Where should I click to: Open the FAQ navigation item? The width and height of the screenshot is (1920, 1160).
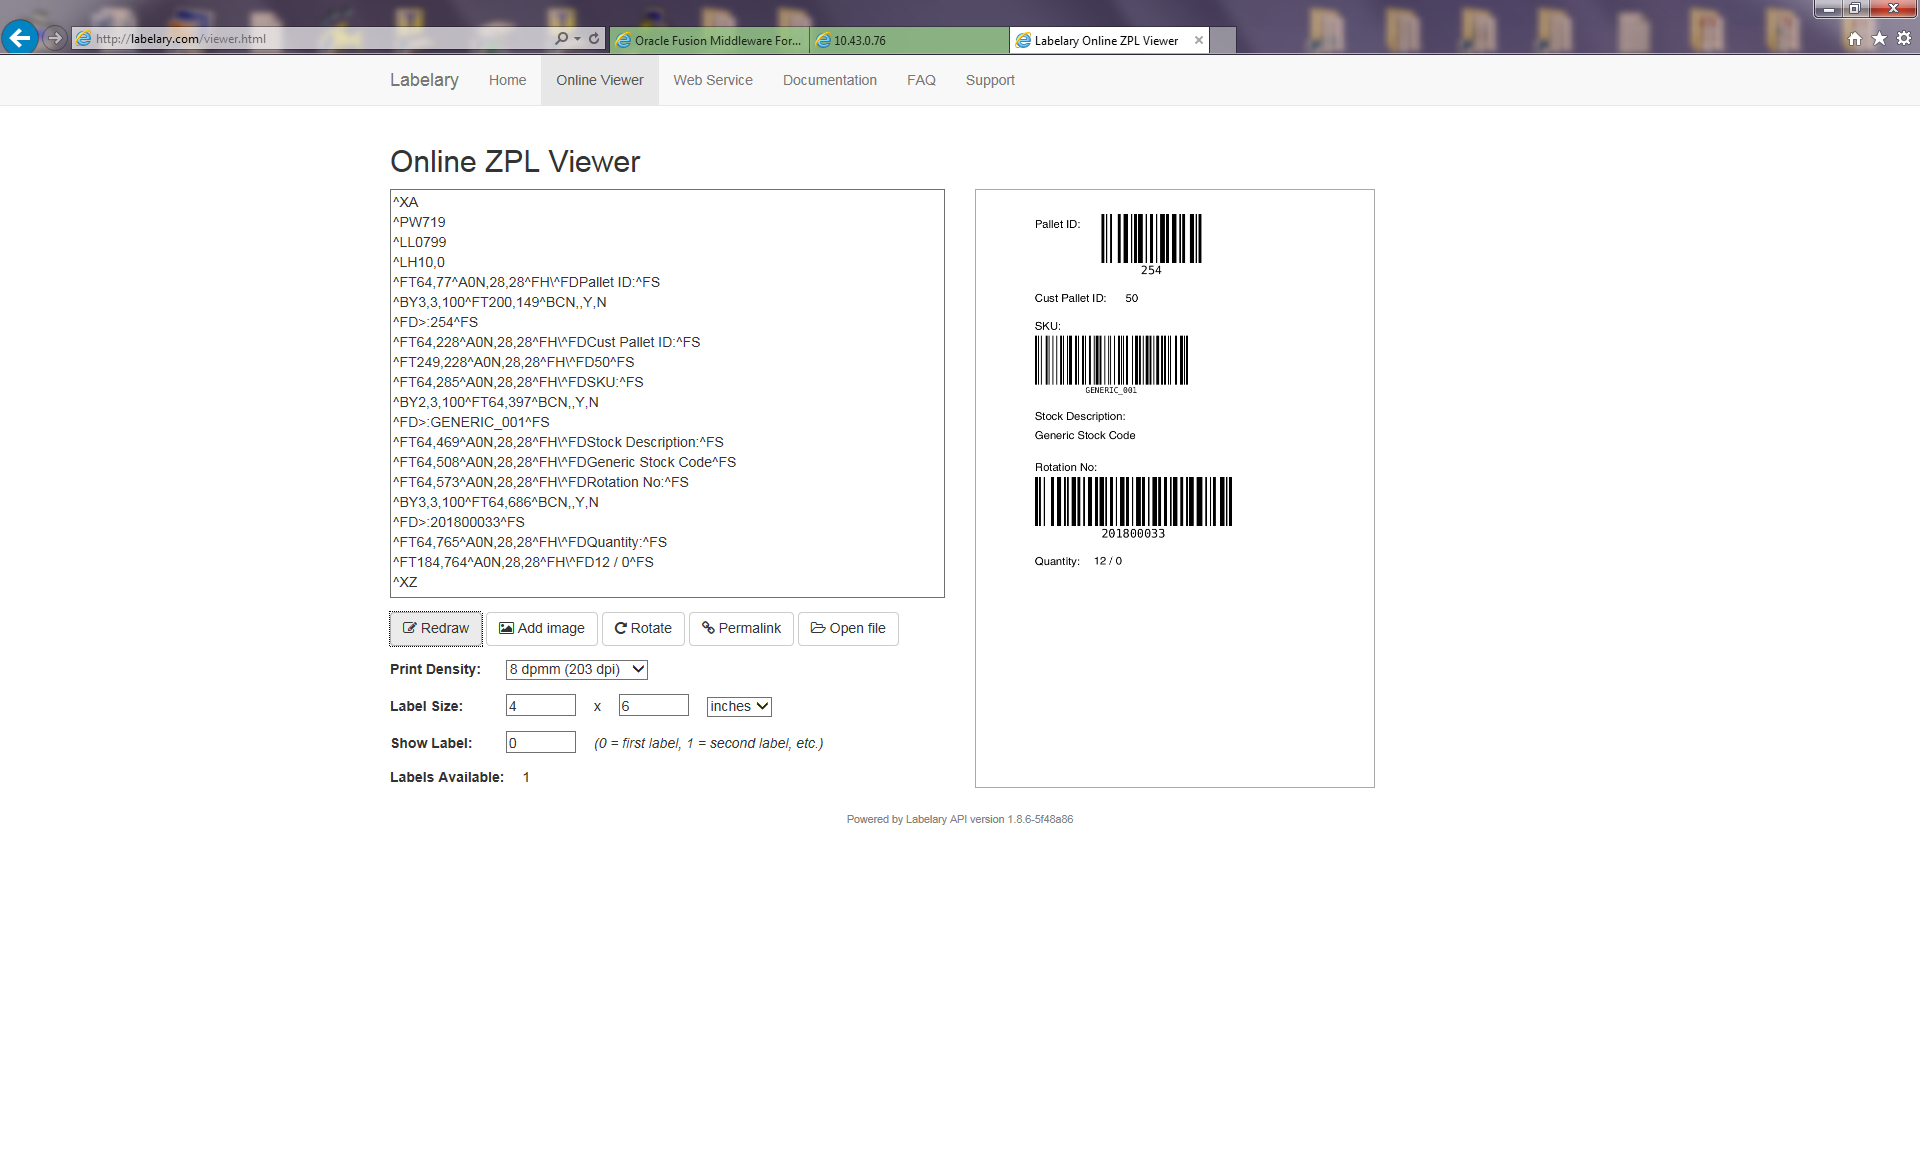(x=921, y=80)
